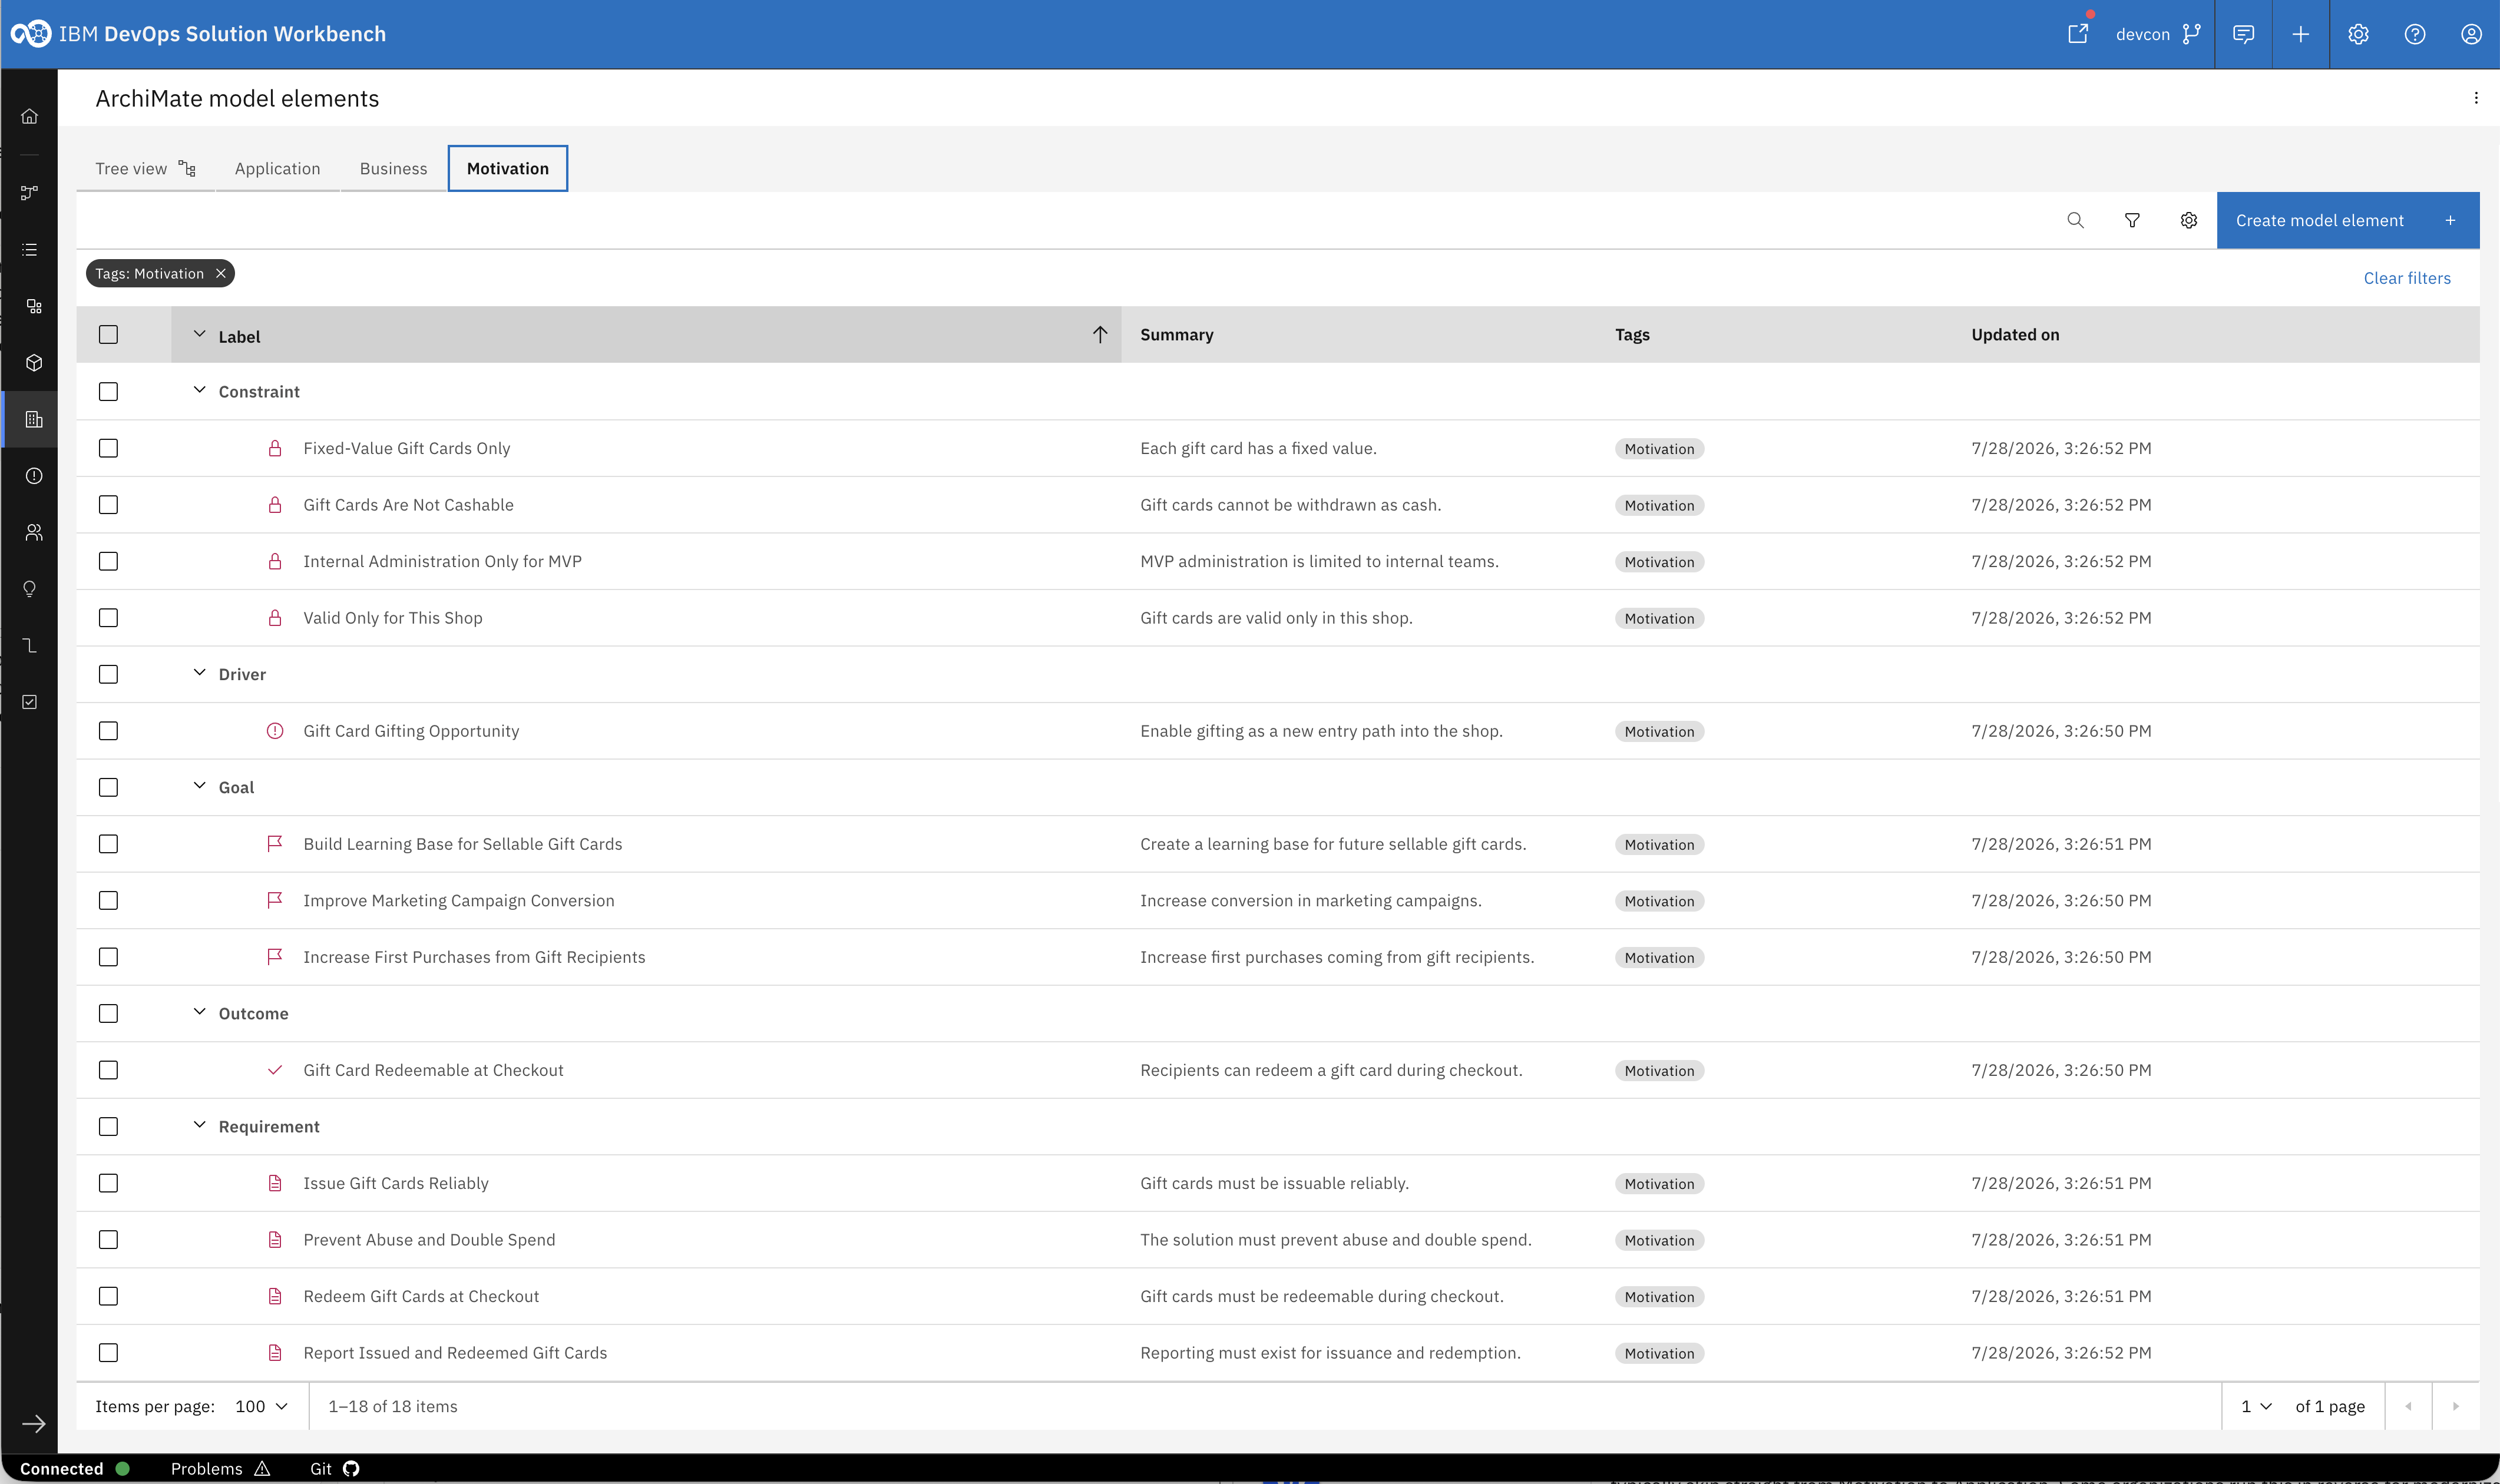Select checkbox for Improve Marketing Campaign Conversion

coord(108,901)
